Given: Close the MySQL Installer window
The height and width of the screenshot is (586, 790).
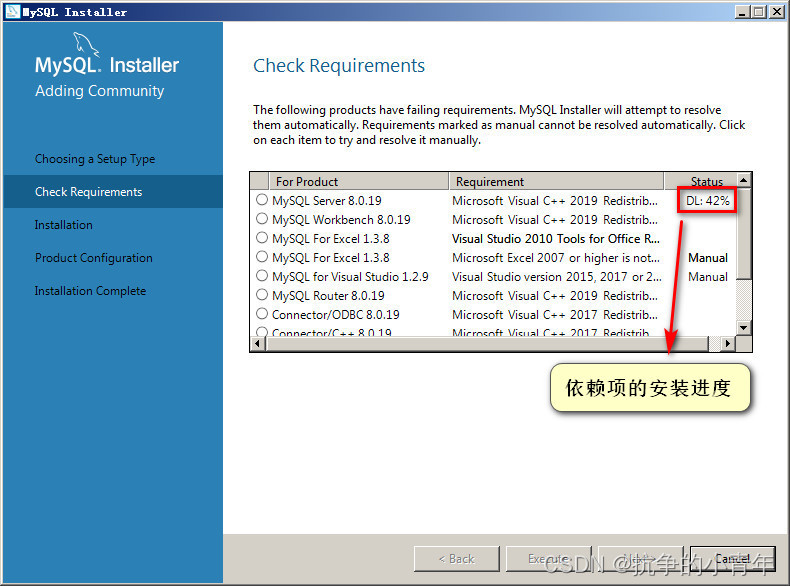Looking at the screenshot, I should pyautogui.click(x=777, y=12).
